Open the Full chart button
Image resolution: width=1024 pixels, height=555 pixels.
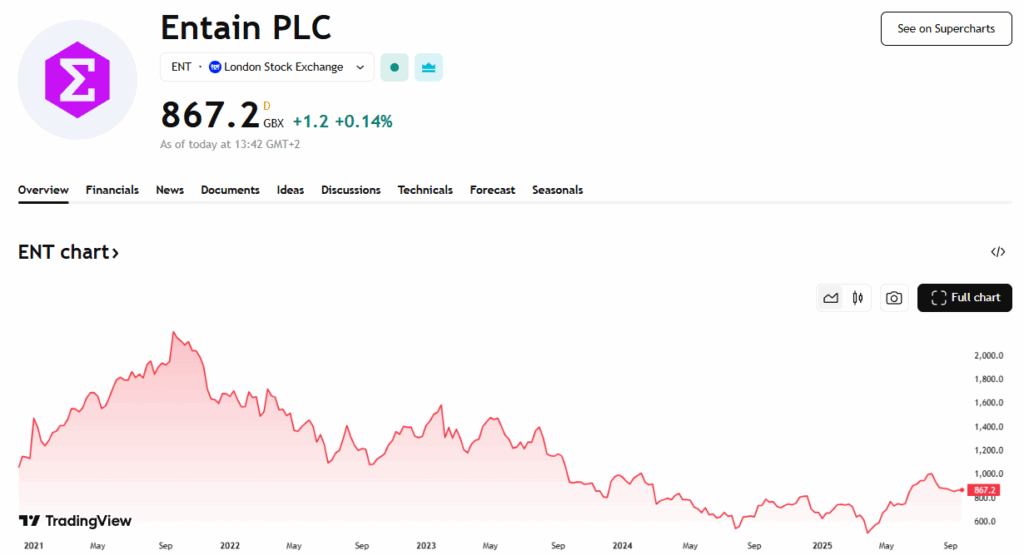tap(965, 298)
